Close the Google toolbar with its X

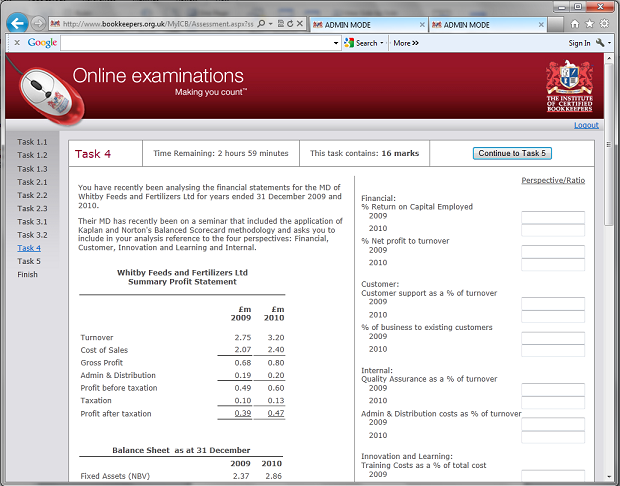tap(17, 43)
